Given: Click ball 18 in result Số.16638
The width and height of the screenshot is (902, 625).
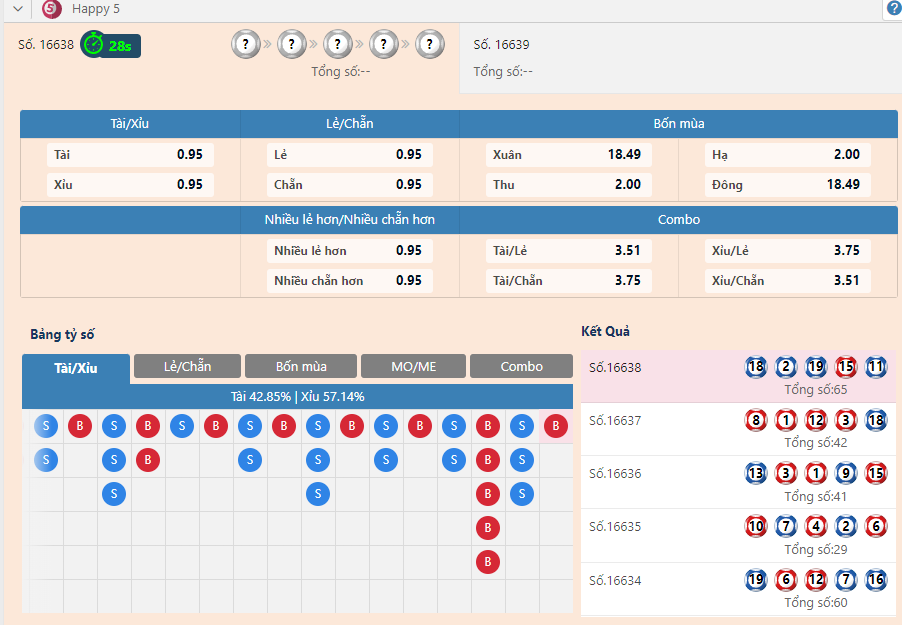Looking at the screenshot, I should click(x=756, y=367).
